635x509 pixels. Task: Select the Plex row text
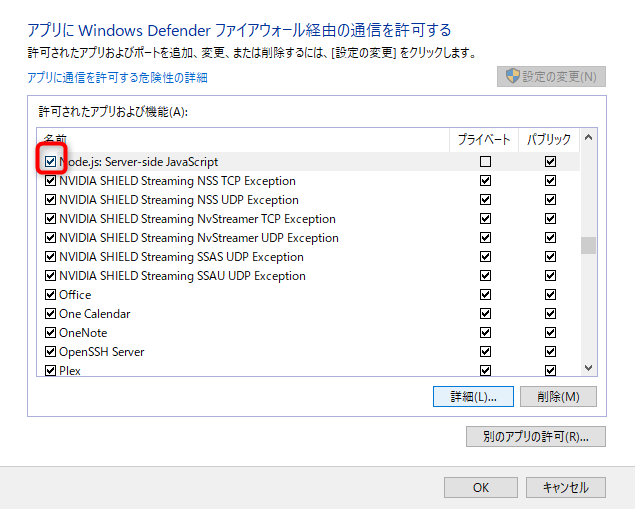pyautogui.click(x=70, y=371)
